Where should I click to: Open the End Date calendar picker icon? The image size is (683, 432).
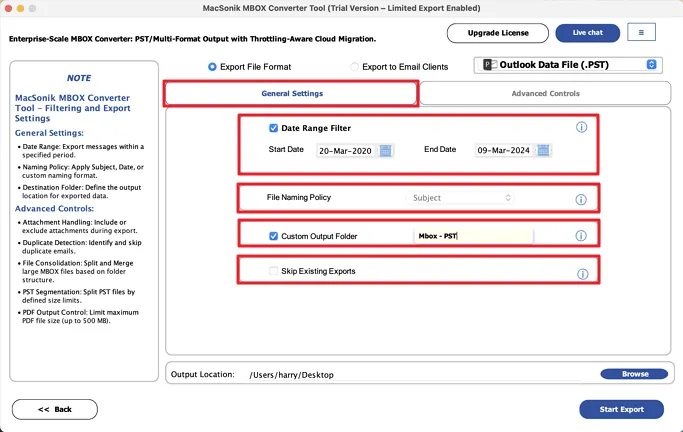pos(543,150)
